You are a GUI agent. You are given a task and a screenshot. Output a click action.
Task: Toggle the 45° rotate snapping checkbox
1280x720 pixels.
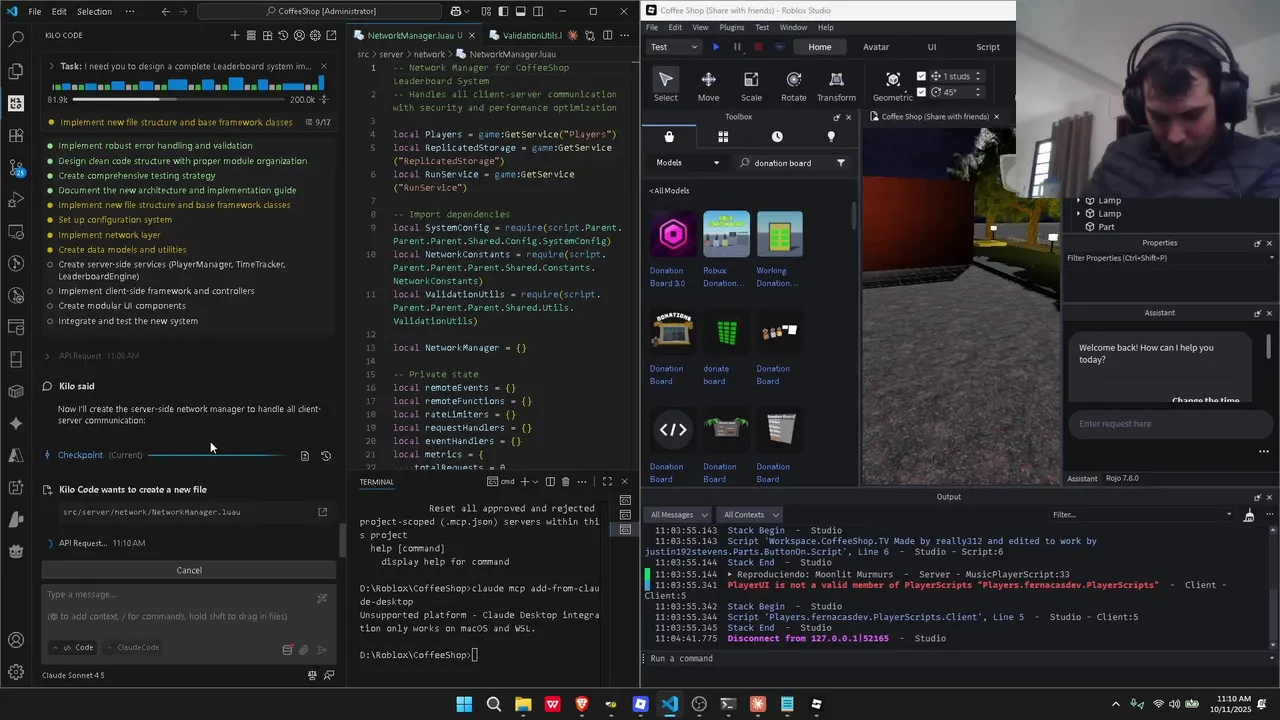921,92
